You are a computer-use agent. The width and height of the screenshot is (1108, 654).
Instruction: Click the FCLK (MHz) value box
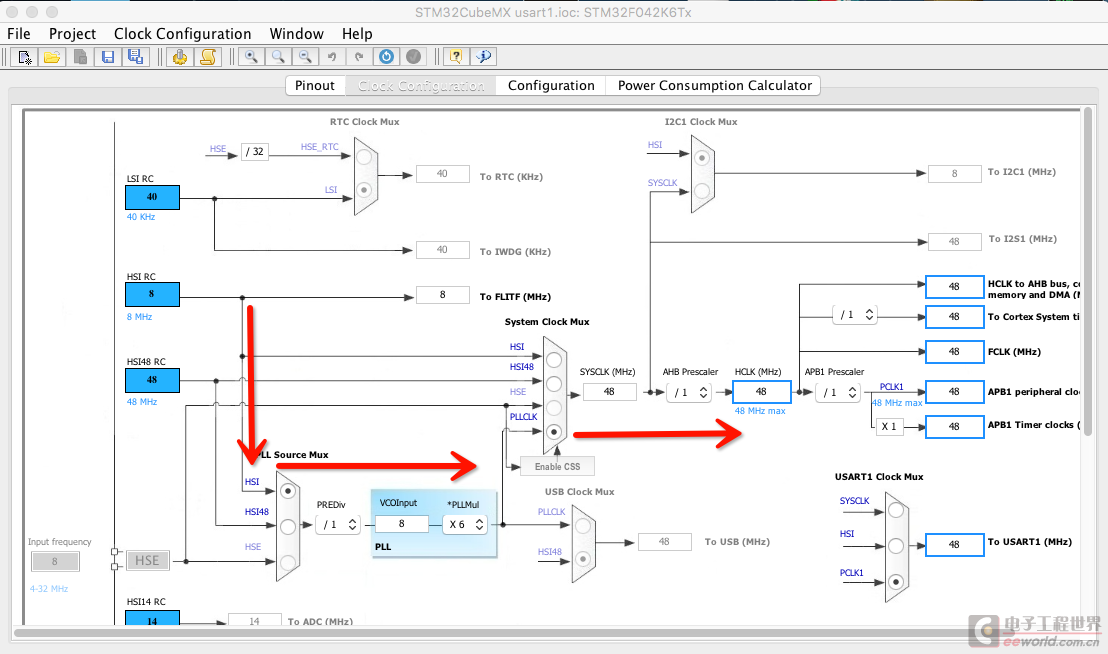955,352
